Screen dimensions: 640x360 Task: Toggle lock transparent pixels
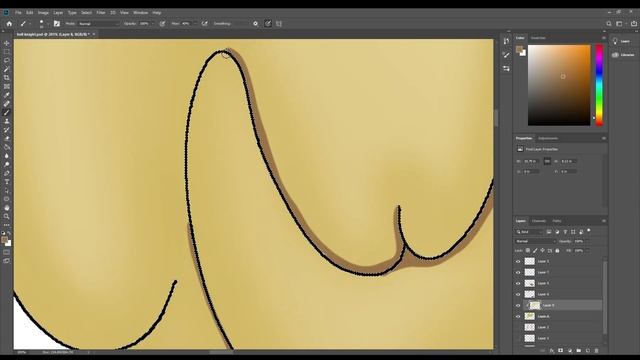coord(528,251)
